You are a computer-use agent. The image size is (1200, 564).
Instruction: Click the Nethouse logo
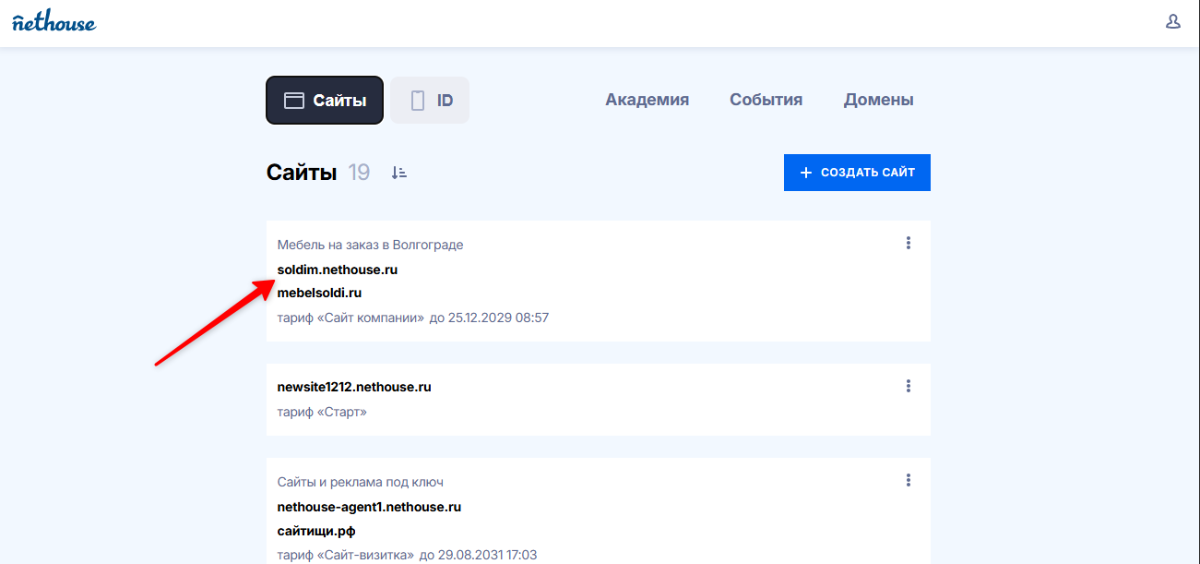click(x=54, y=22)
